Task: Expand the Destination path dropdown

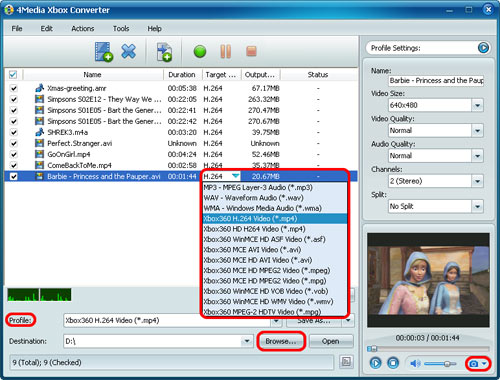Action: tap(247, 341)
